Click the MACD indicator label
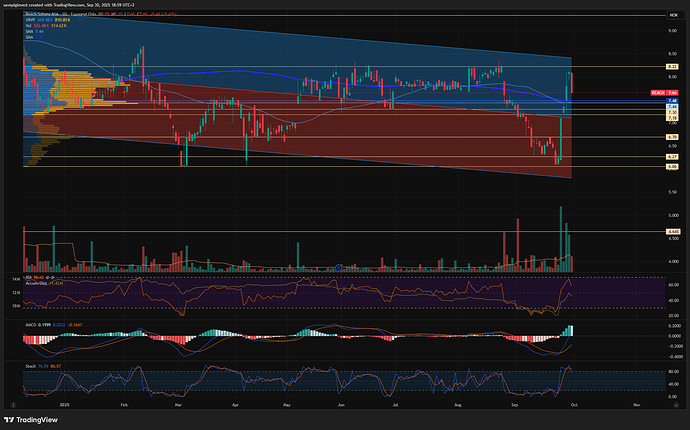This screenshot has height=430, width=690. 31,324
